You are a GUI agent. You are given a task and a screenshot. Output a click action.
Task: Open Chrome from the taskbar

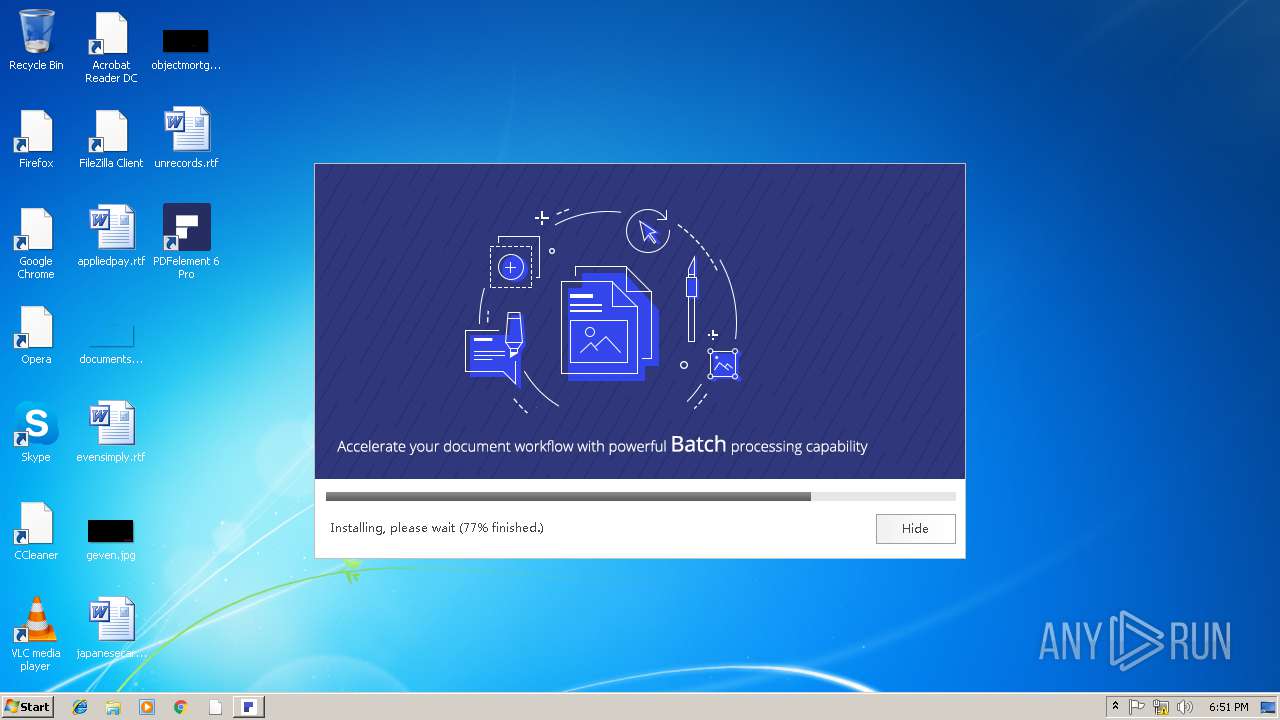click(x=180, y=707)
